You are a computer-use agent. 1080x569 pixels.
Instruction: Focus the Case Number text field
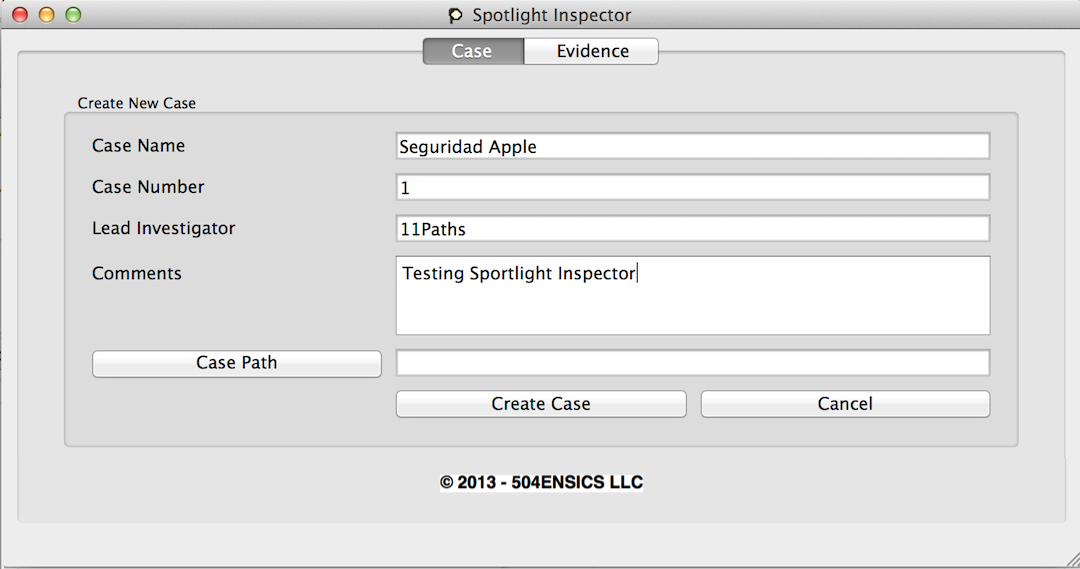point(692,188)
